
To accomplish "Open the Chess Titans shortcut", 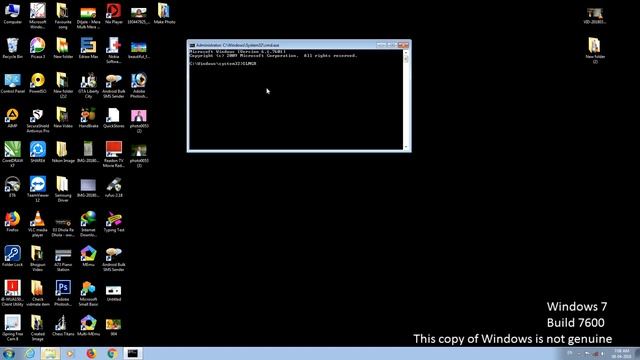I will coord(63,325).
